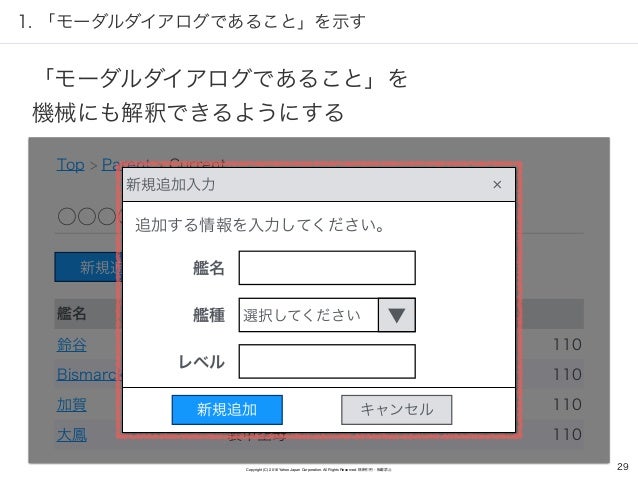Open the 艦種 dropdown arrow
This screenshot has height=479, width=638.
pyautogui.click(x=397, y=315)
